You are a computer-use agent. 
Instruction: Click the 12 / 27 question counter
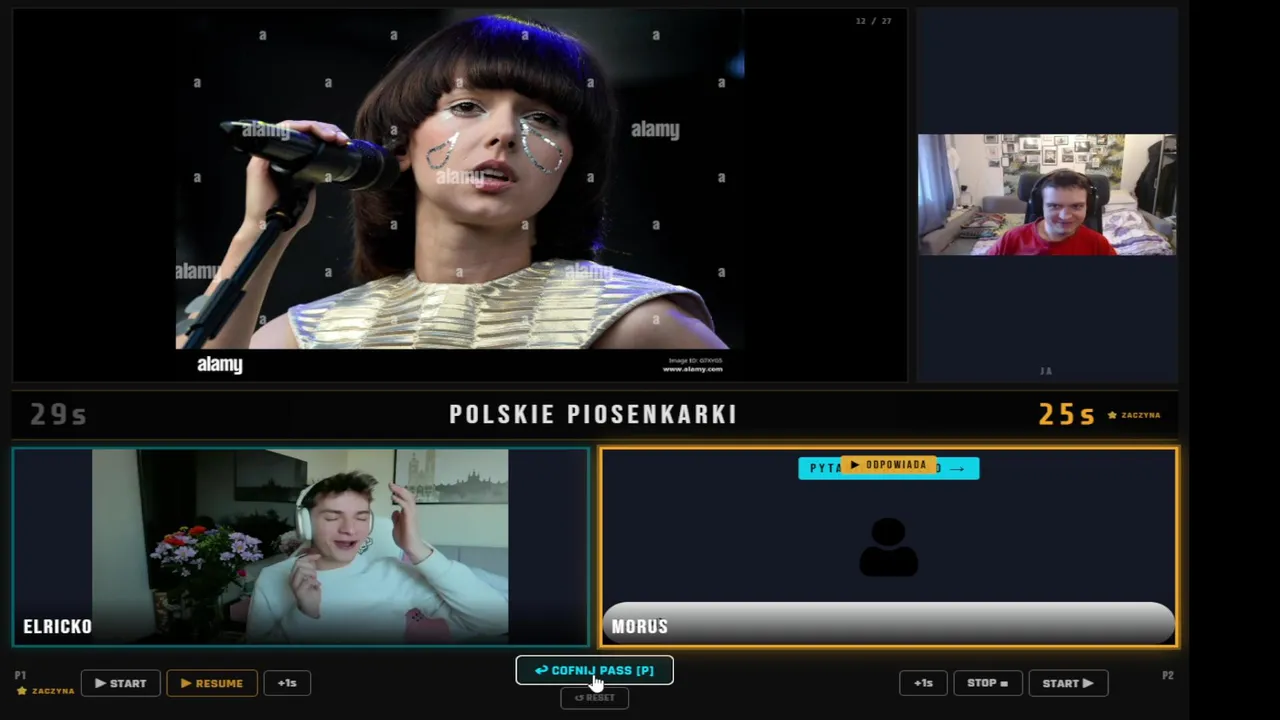point(873,21)
